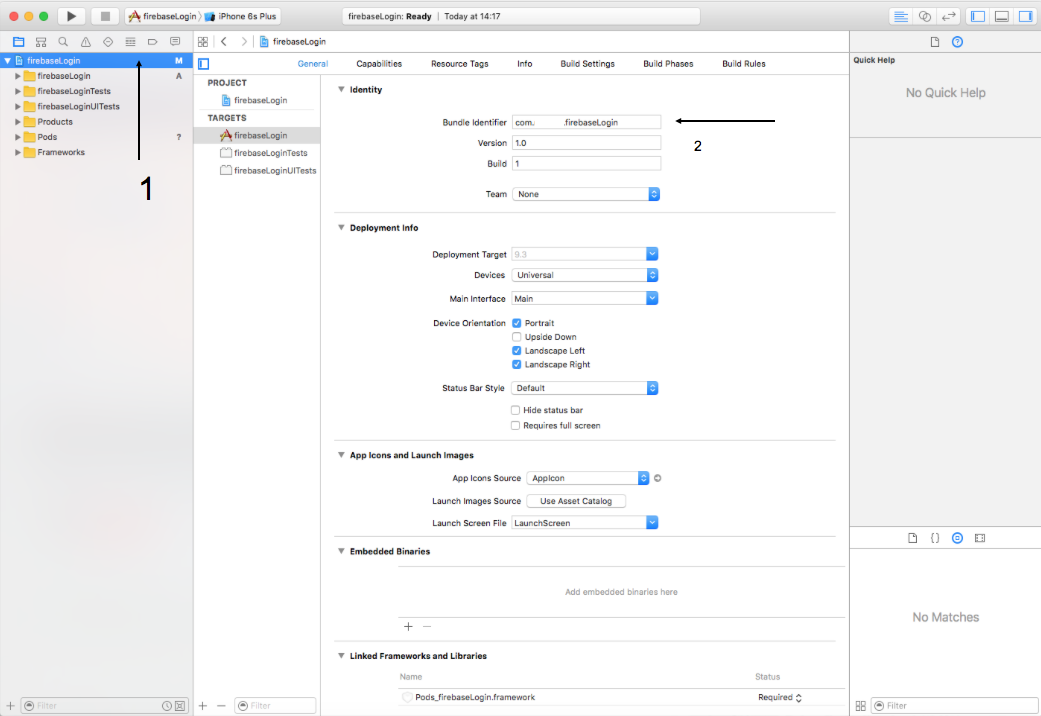Collapse the Deployment Info section
Image resolution: width=1041 pixels, height=716 pixels.
341,228
